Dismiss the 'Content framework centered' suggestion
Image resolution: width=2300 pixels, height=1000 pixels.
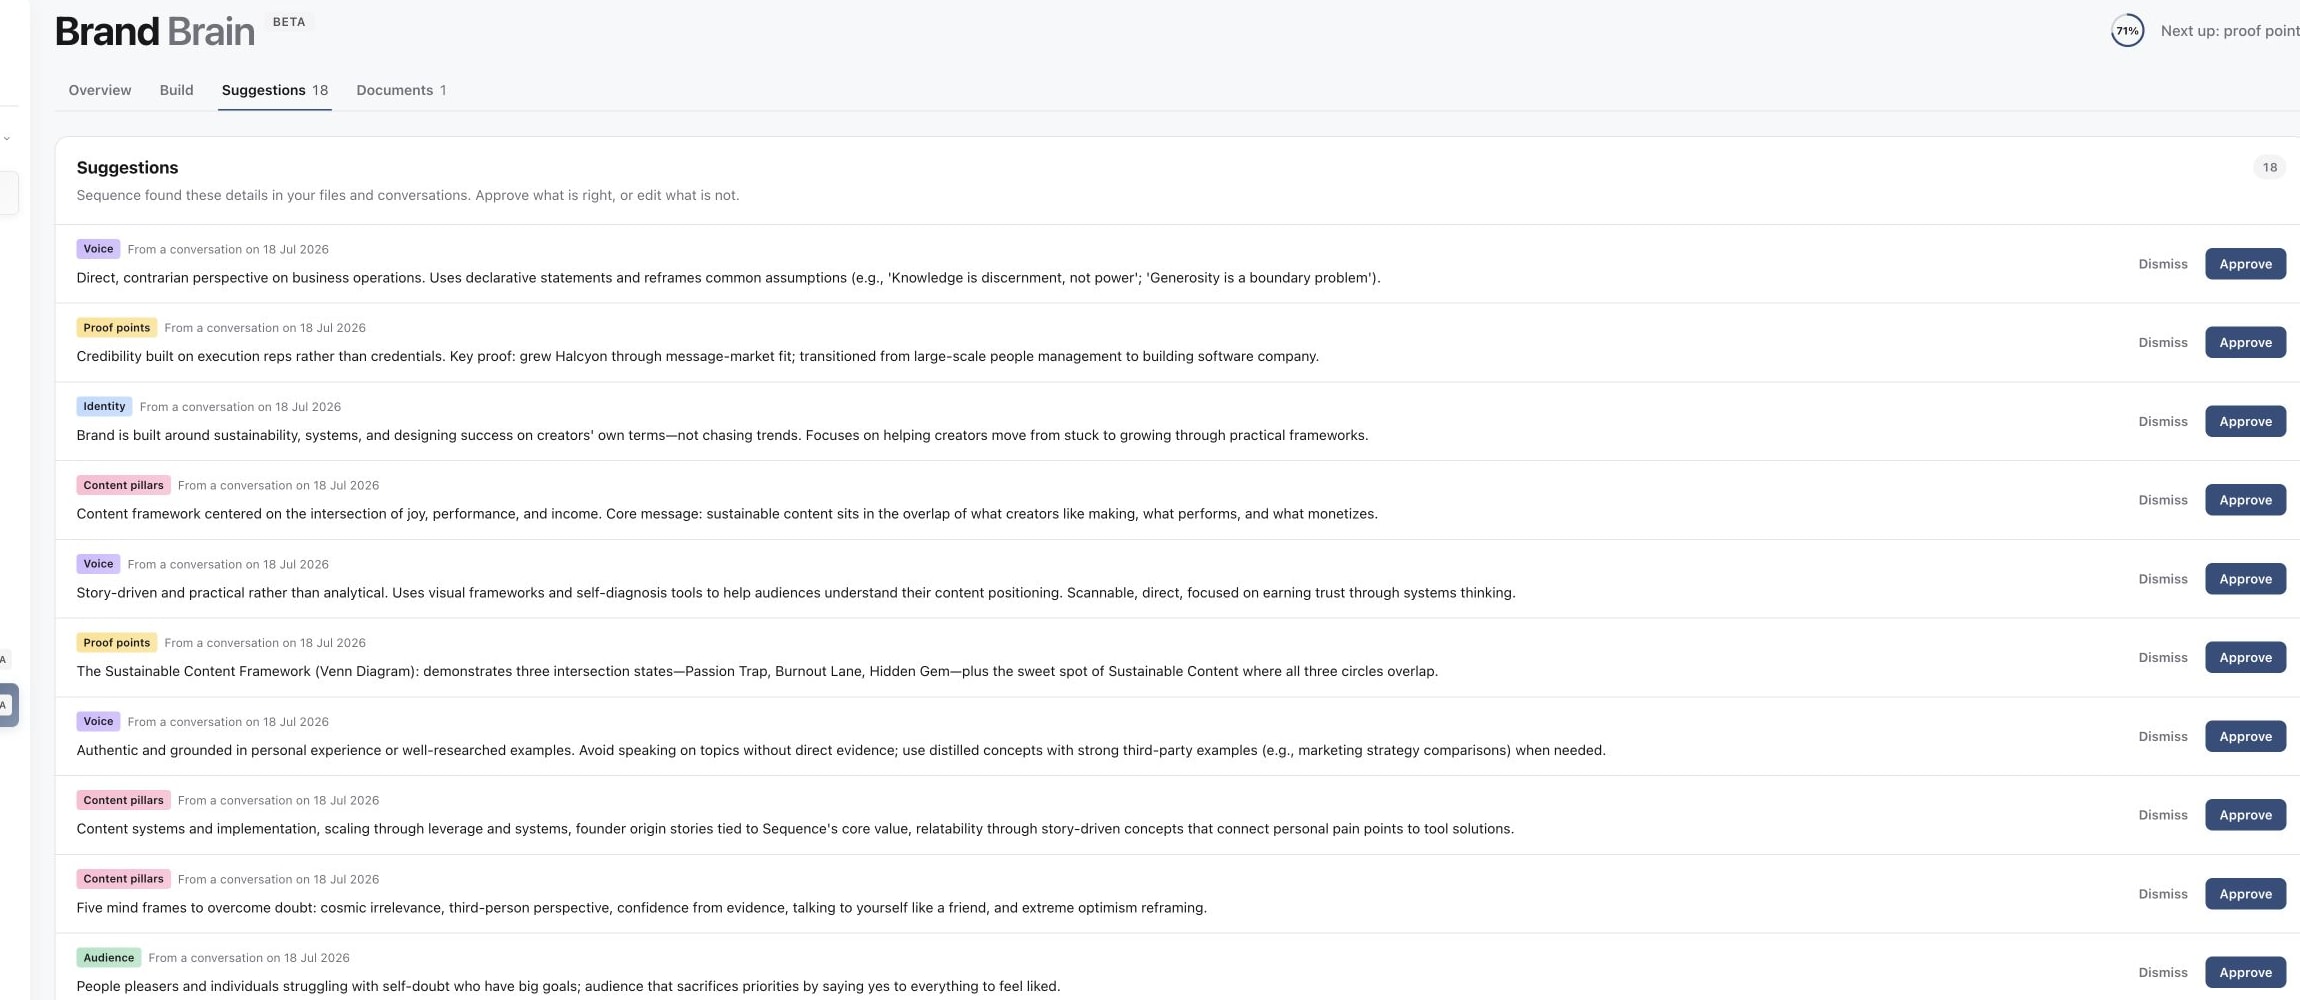(x=2163, y=500)
